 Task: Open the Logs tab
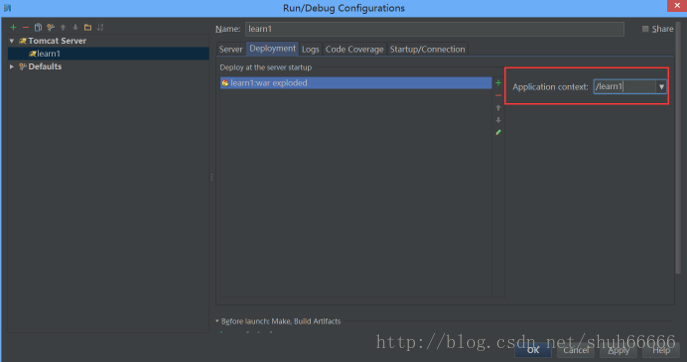tap(310, 49)
